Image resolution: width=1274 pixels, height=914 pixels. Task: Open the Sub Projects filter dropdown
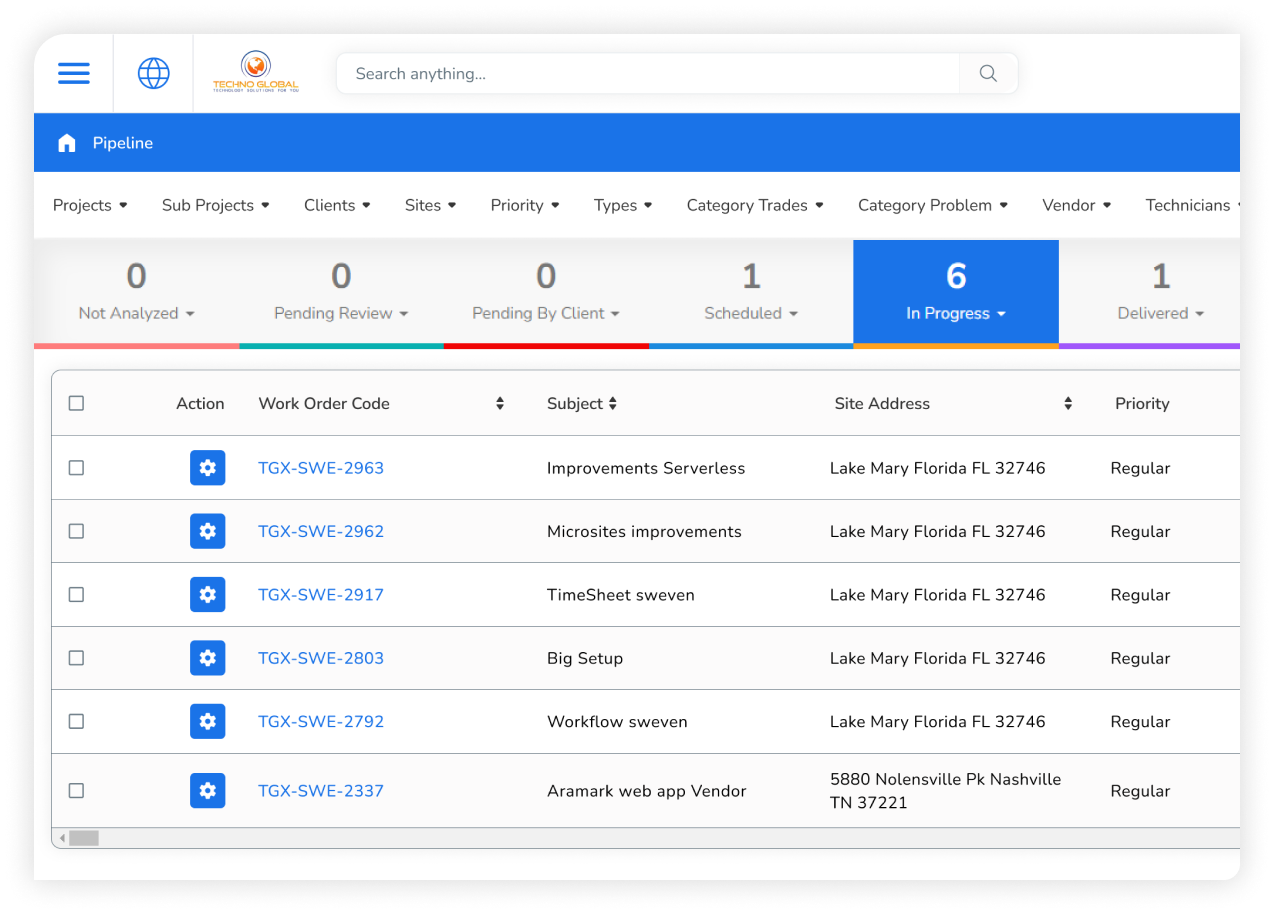point(216,205)
